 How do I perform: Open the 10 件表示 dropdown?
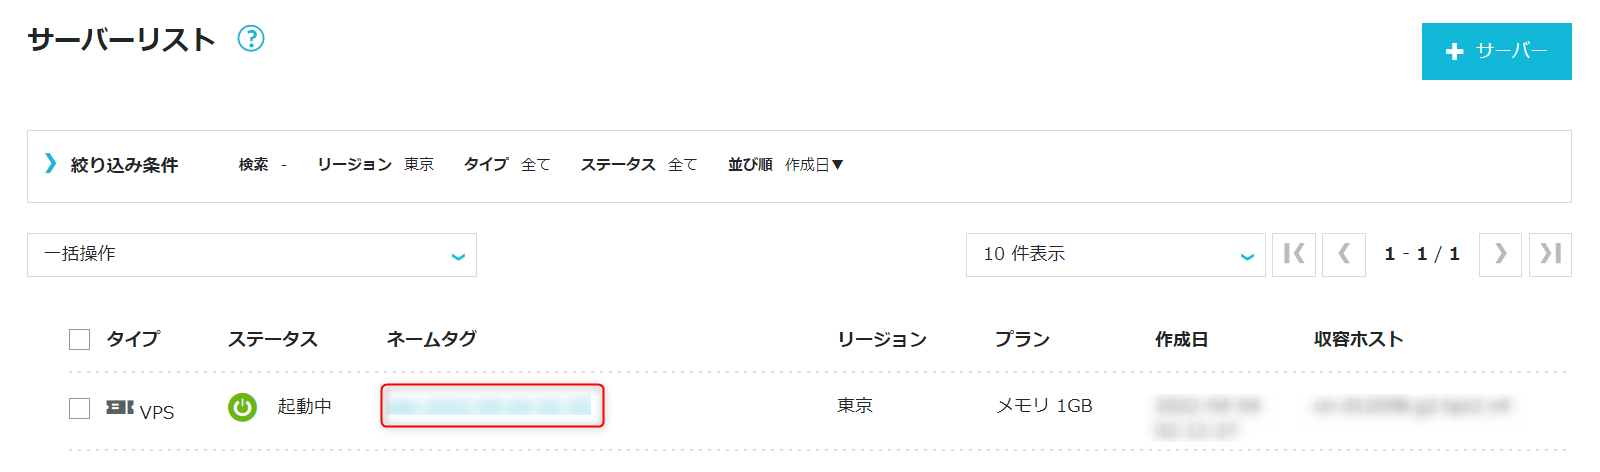coord(1116,255)
